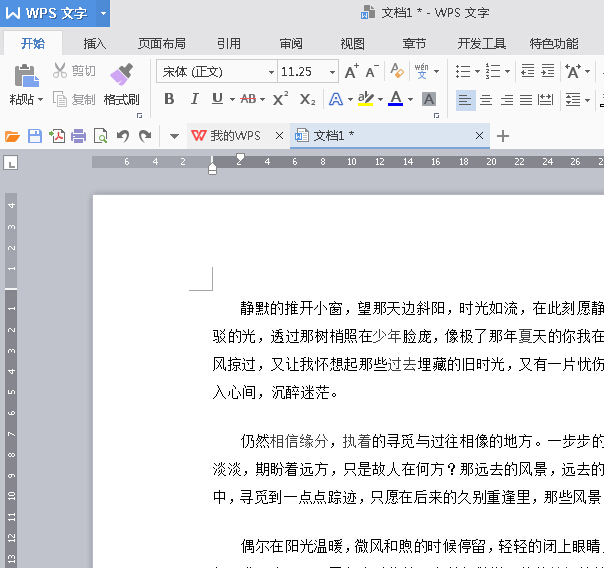Toggle italic formatting
The width and height of the screenshot is (604, 568).
(195, 99)
